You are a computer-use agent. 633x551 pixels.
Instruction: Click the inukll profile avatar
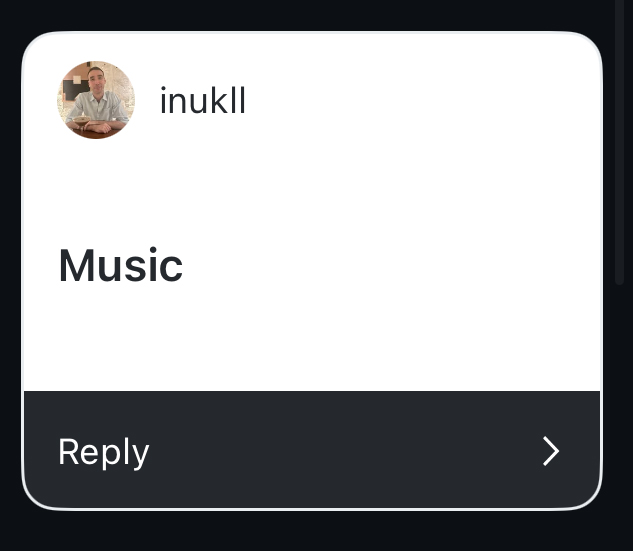[x=96, y=100]
